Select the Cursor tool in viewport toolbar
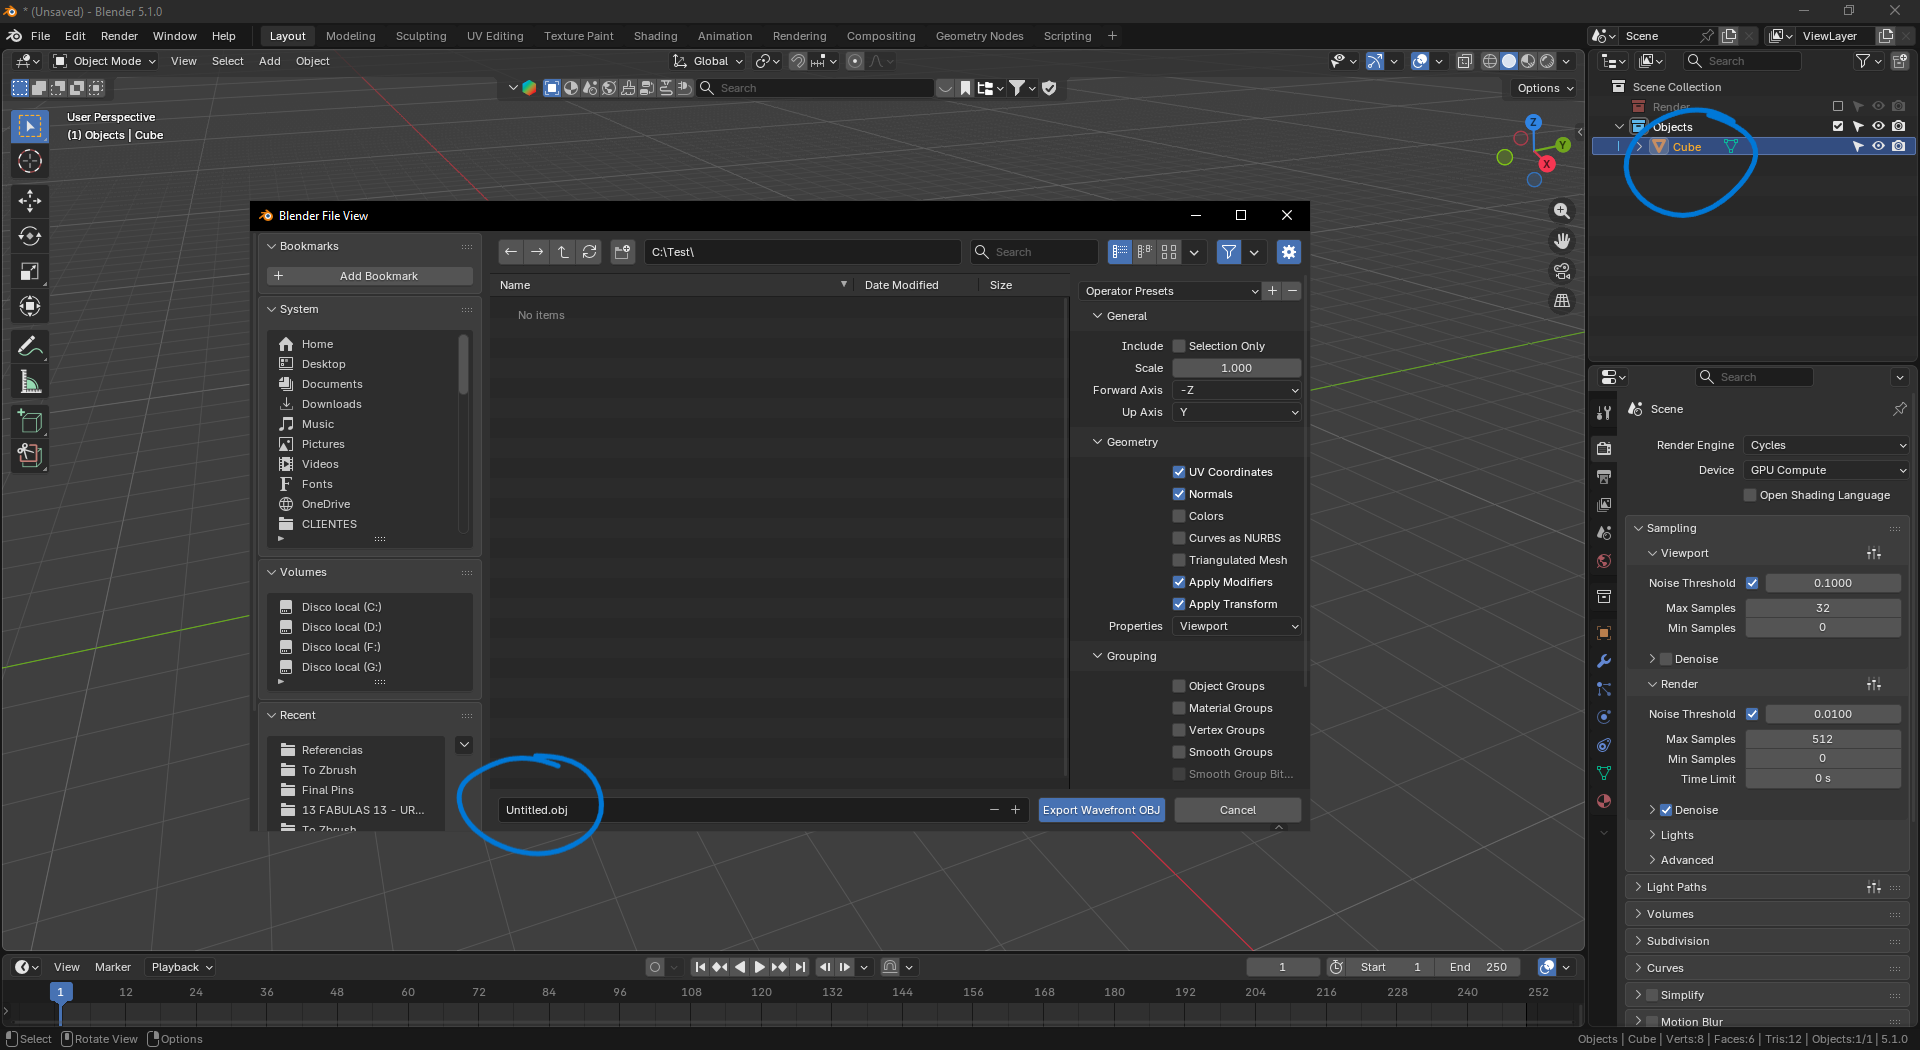Viewport: 1920px width, 1050px height. click(x=30, y=162)
